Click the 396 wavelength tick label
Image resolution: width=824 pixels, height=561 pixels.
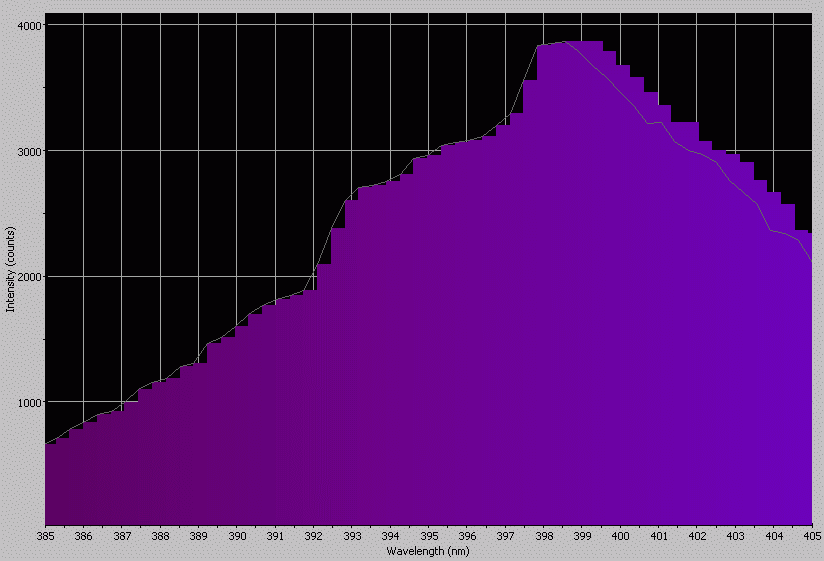[x=467, y=537]
